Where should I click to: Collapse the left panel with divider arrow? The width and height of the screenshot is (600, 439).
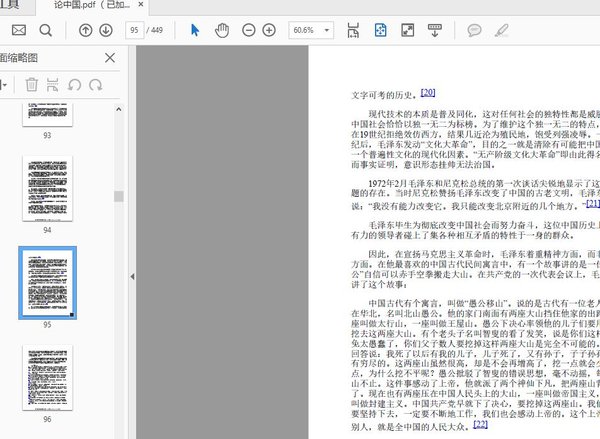click(133, 278)
